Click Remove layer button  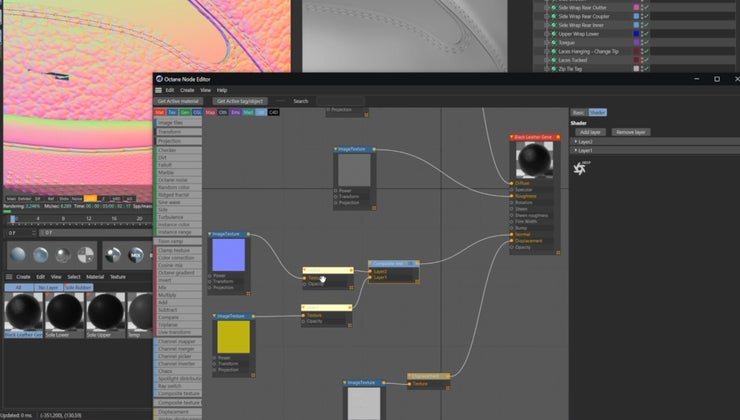pos(631,132)
